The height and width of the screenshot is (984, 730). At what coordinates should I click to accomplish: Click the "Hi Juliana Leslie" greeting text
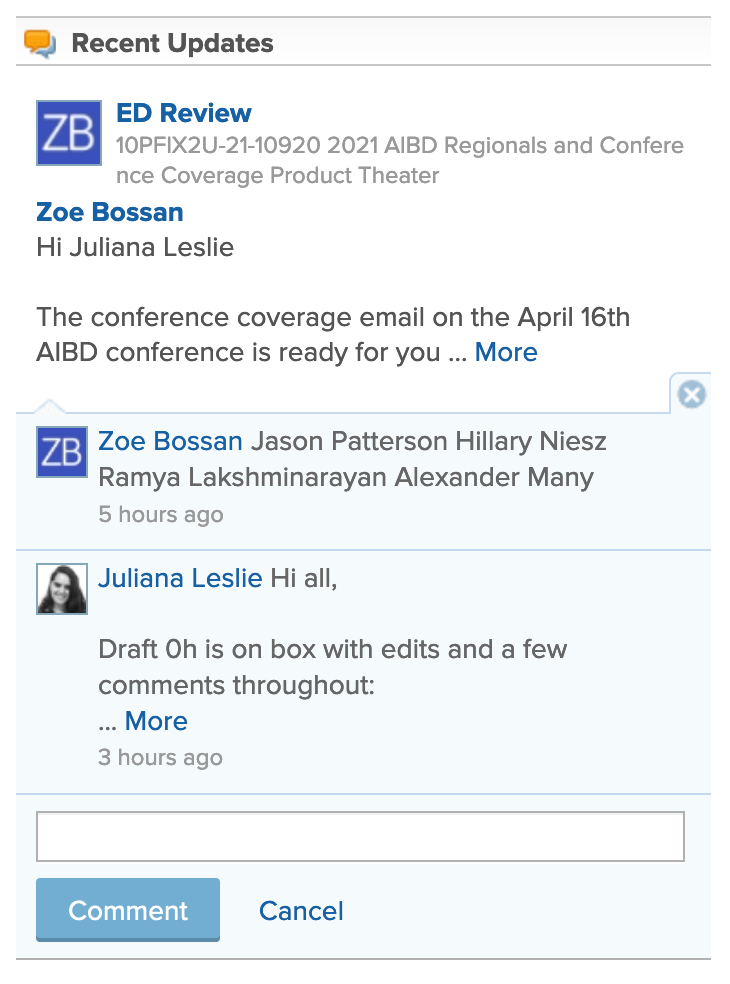135,246
